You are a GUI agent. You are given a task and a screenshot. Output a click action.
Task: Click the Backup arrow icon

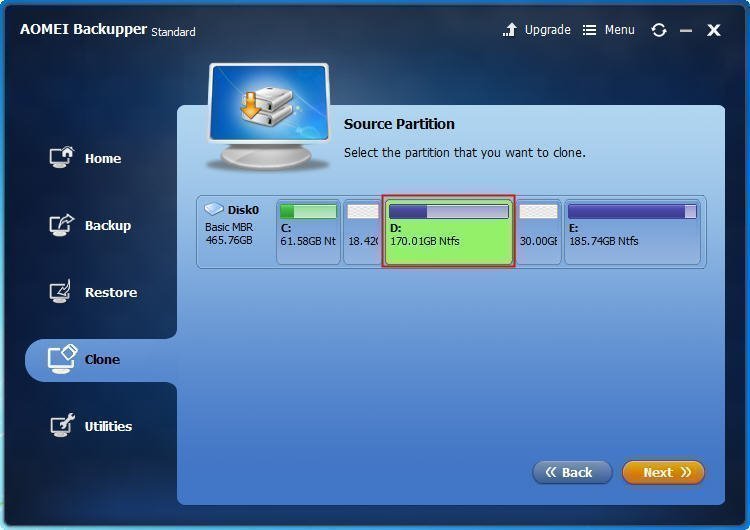(x=61, y=224)
